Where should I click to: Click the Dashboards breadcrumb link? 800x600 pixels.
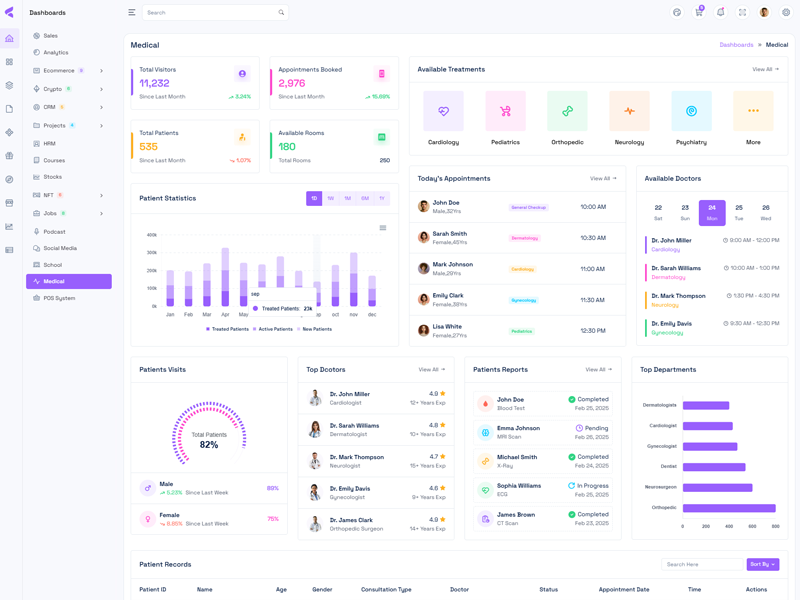coord(736,45)
